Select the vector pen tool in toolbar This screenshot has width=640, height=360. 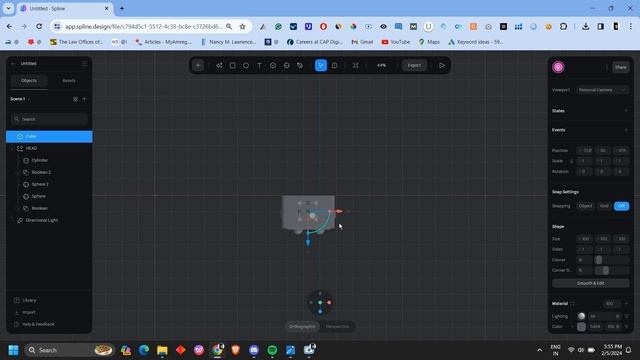coord(219,65)
